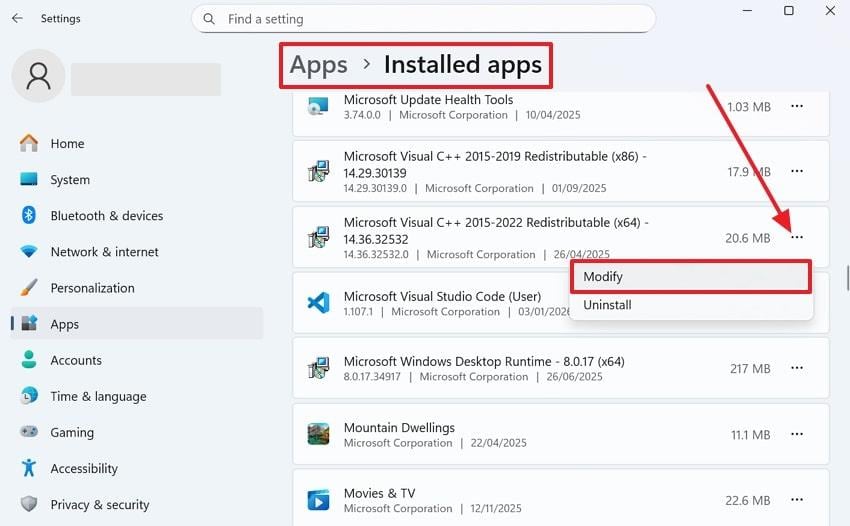
Task: Open three-dot menu for Mountain Dwellings
Action: pos(797,434)
